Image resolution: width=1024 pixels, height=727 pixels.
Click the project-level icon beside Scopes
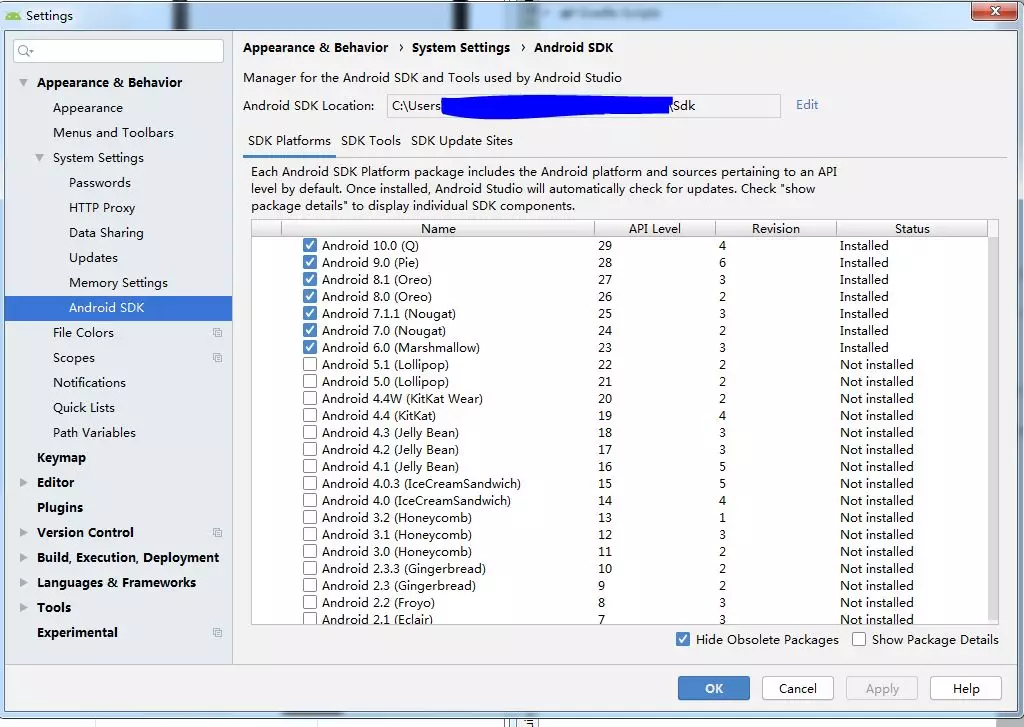click(x=217, y=357)
